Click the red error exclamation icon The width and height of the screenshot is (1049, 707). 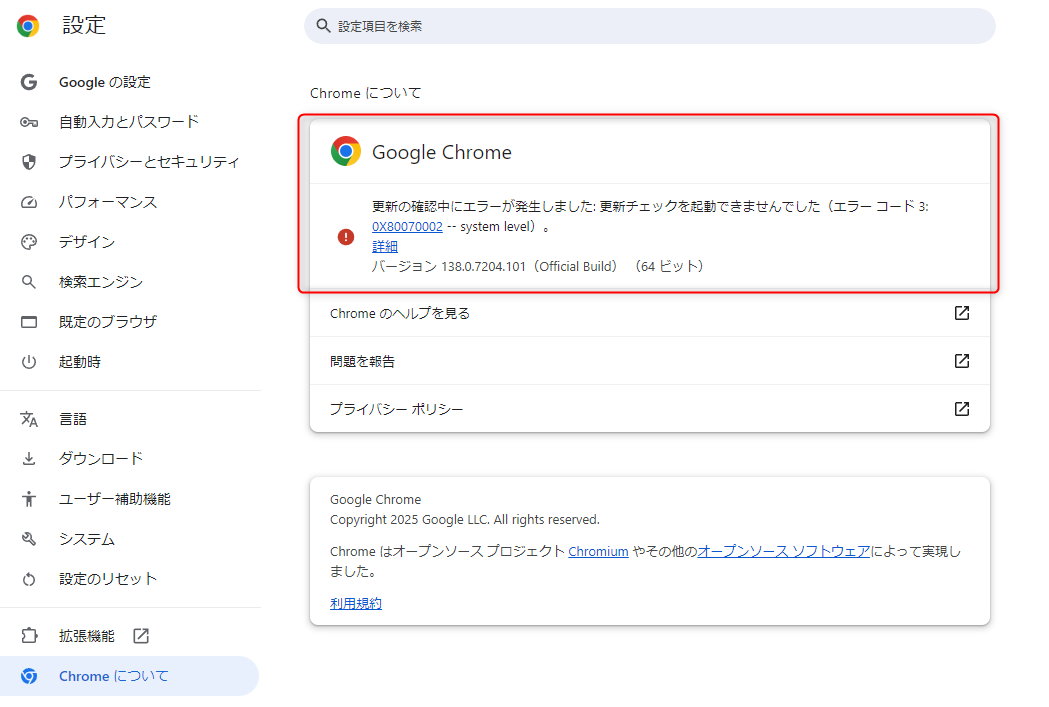(346, 237)
